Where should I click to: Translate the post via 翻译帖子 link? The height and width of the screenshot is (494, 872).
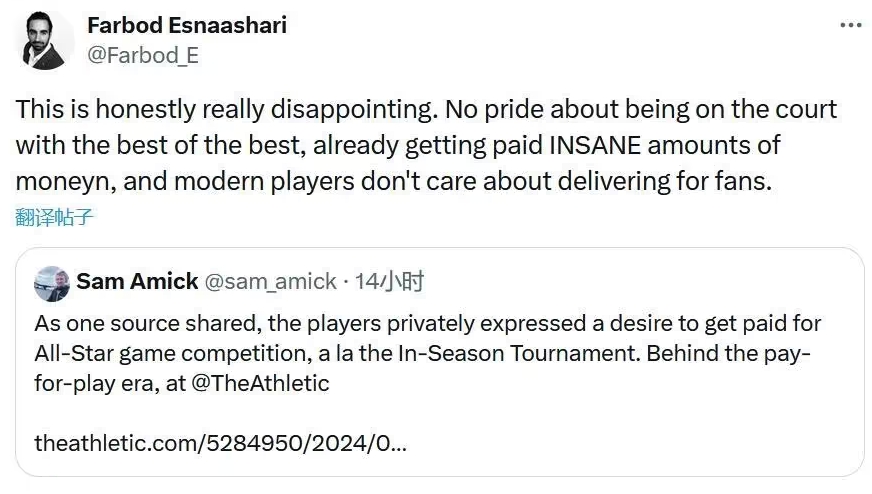point(54,217)
